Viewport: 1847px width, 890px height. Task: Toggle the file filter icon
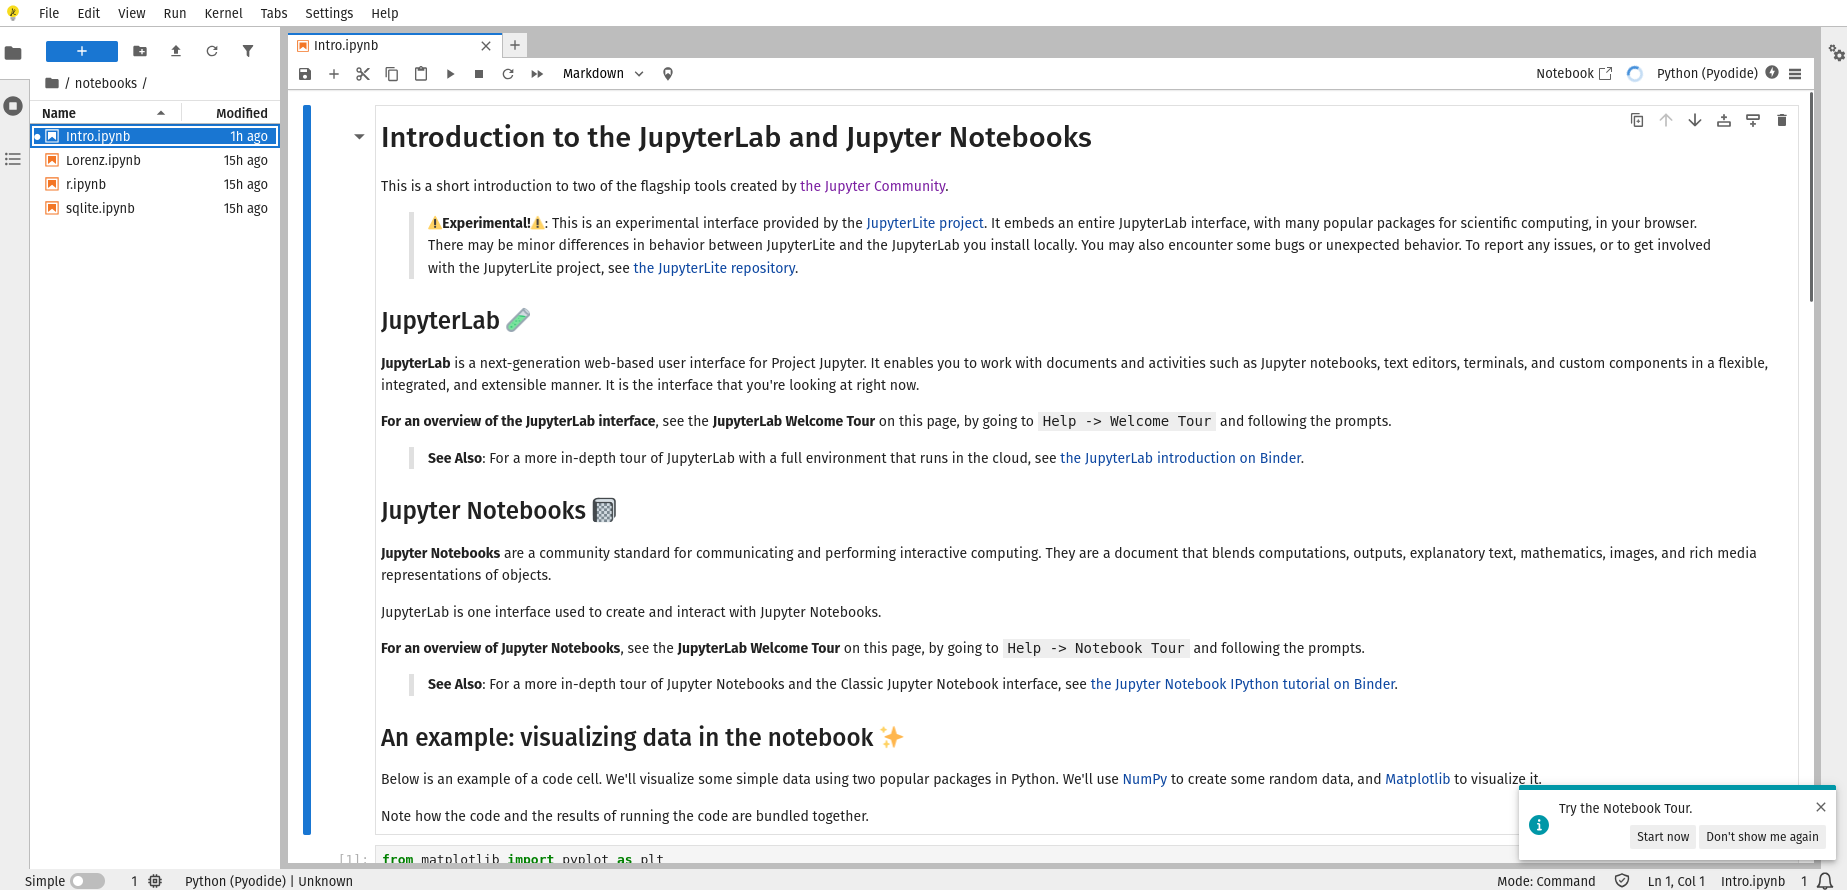click(x=248, y=51)
